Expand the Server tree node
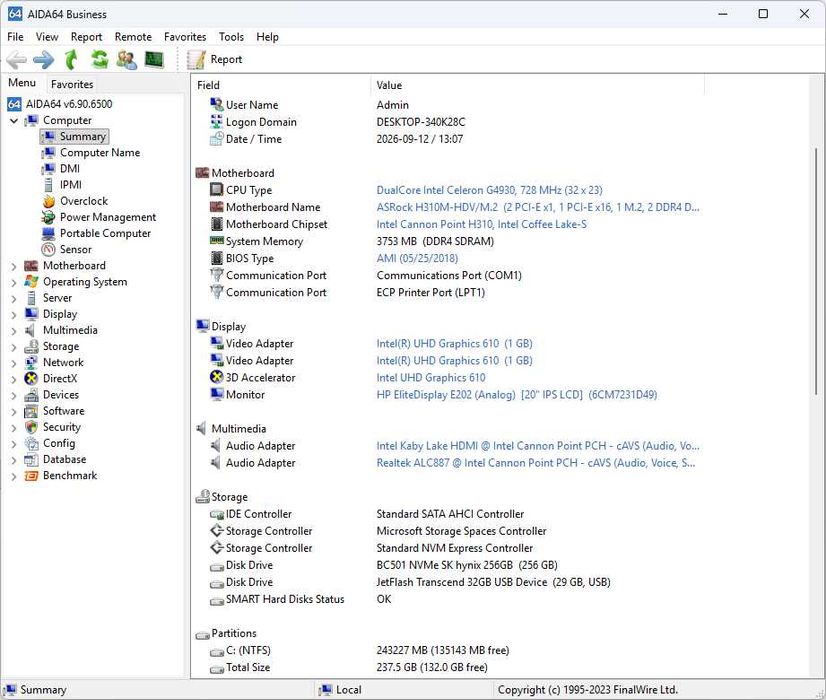The height and width of the screenshot is (700, 826). tap(14, 299)
